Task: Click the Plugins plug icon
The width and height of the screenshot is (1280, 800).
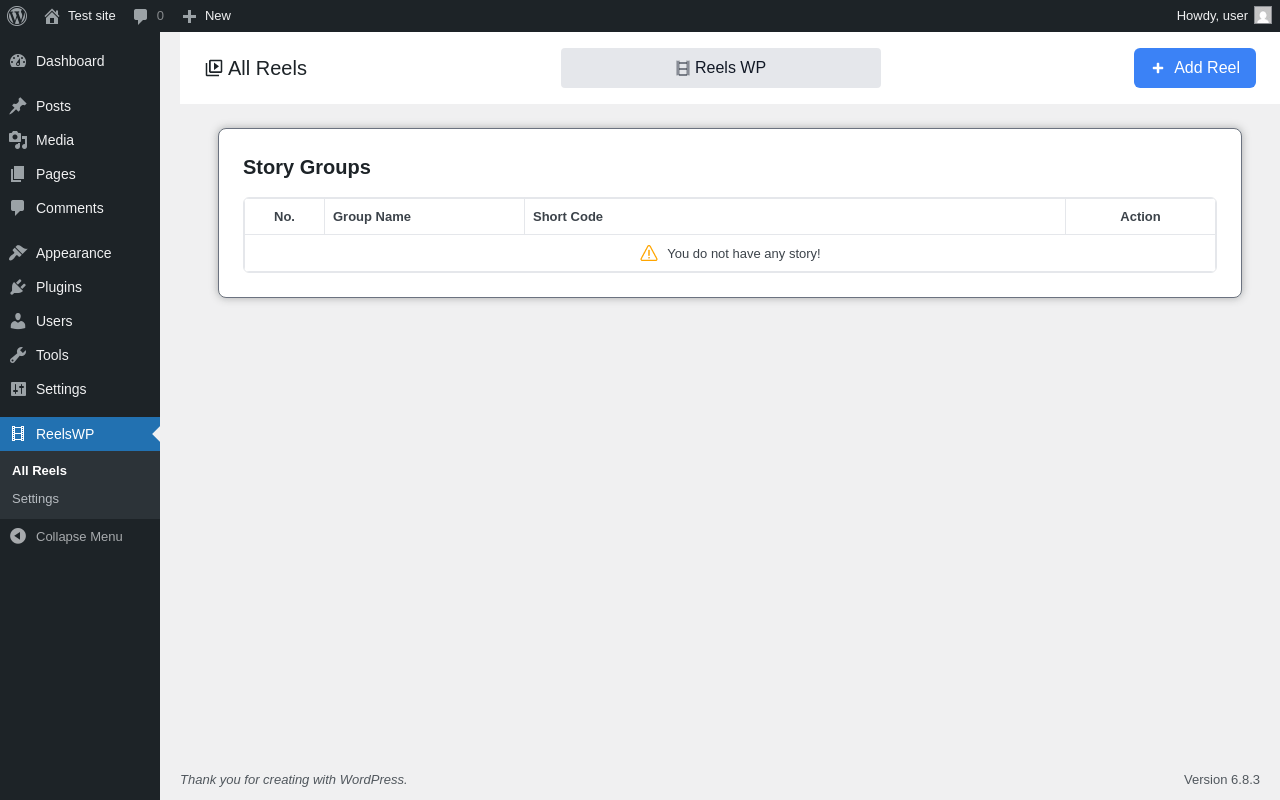Action: (18, 287)
